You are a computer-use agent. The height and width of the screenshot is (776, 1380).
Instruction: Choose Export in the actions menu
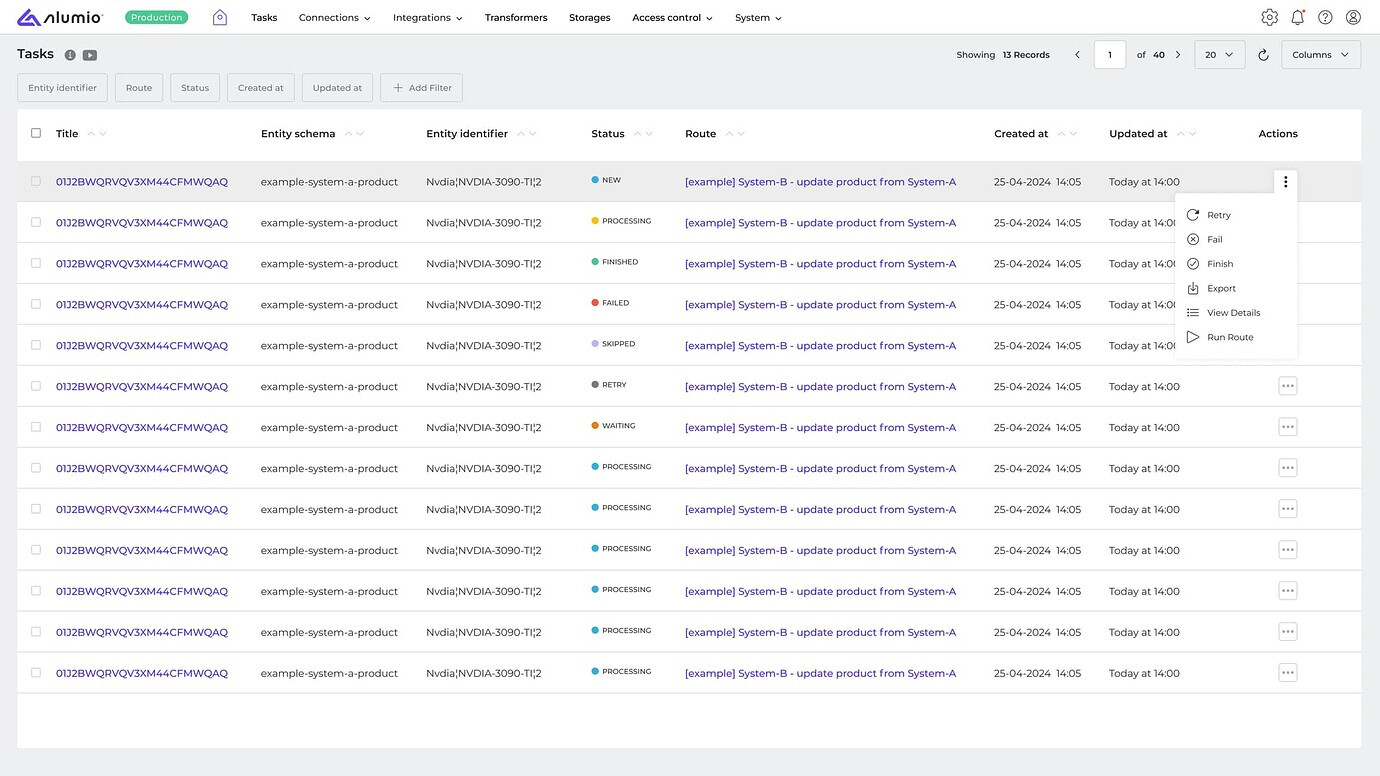(x=1221, y=288)
